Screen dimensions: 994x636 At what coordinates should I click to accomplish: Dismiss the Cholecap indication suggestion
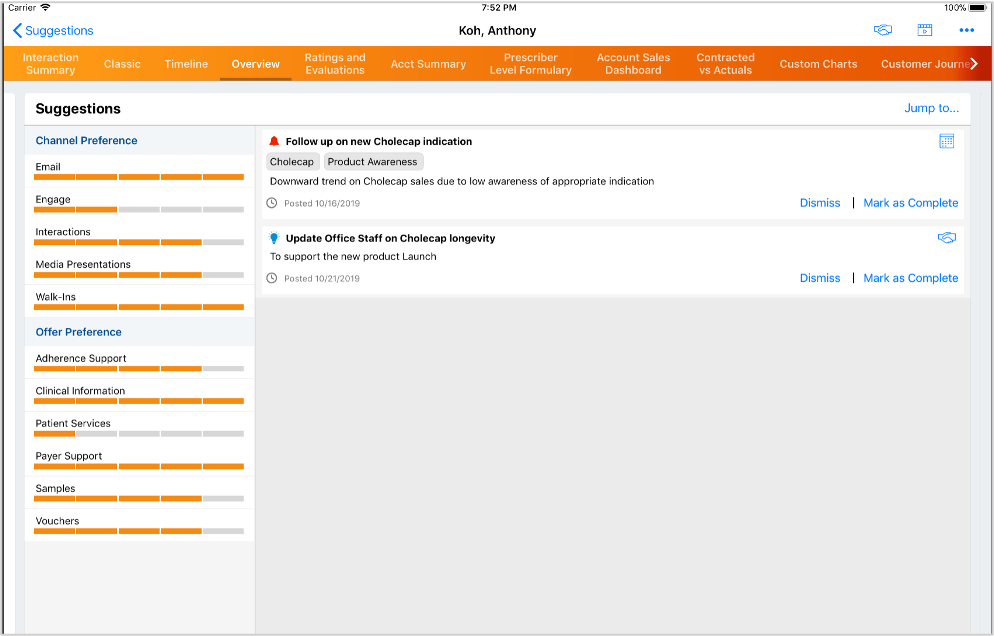[820, 203]
